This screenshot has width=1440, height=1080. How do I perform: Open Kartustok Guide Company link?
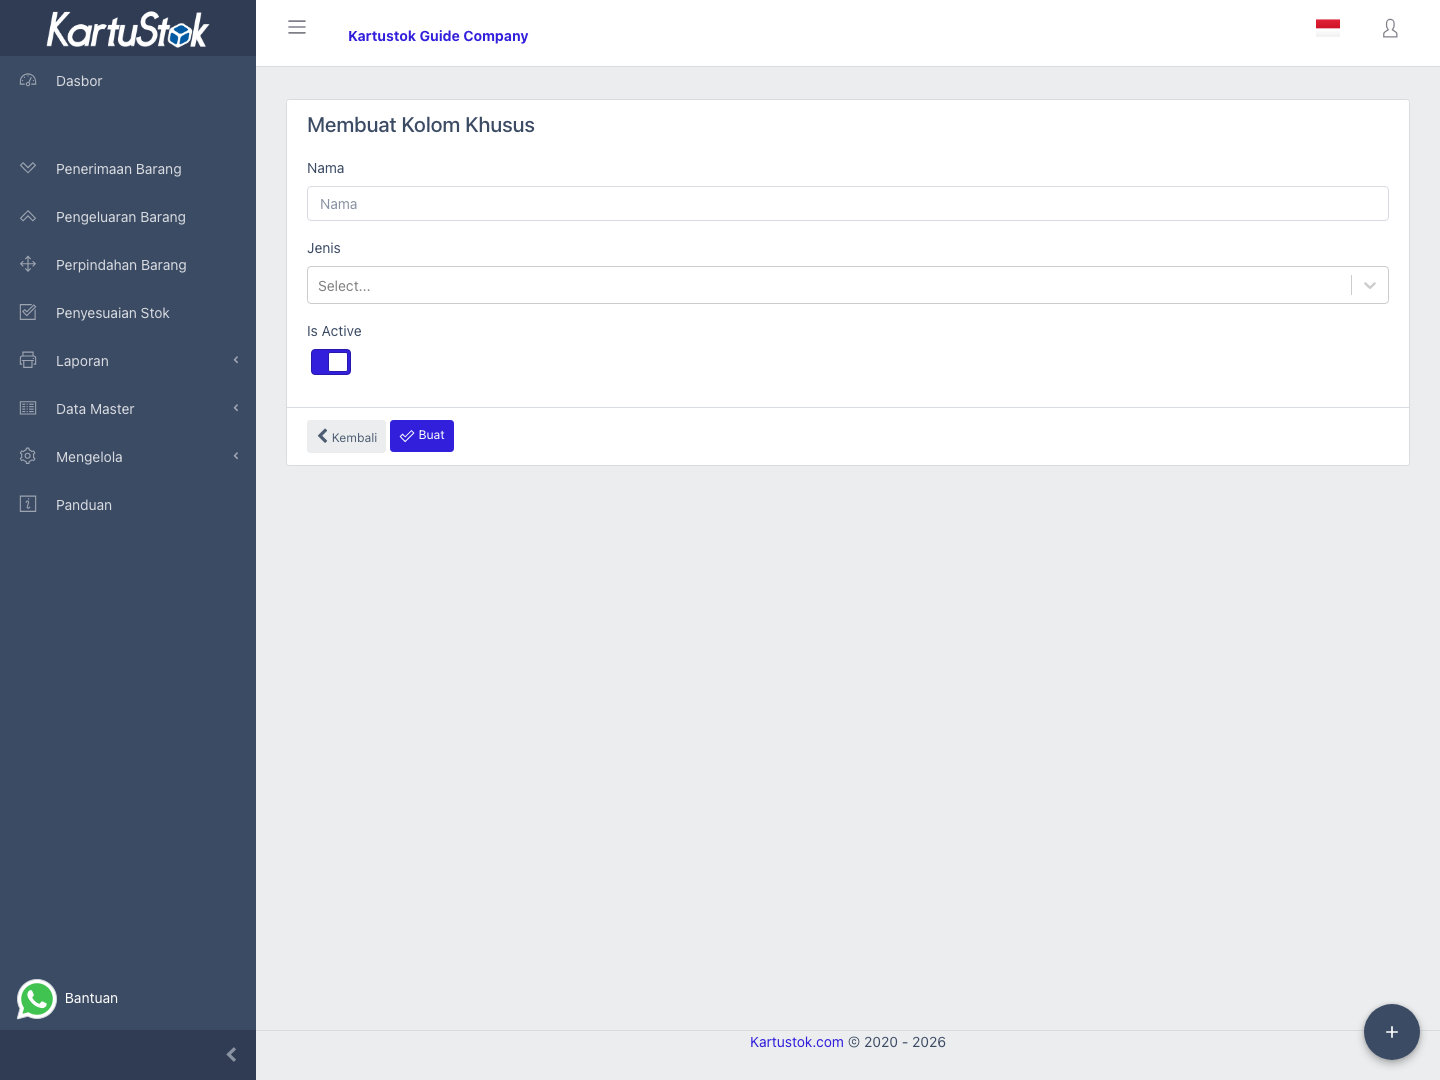tap(438, 36)
